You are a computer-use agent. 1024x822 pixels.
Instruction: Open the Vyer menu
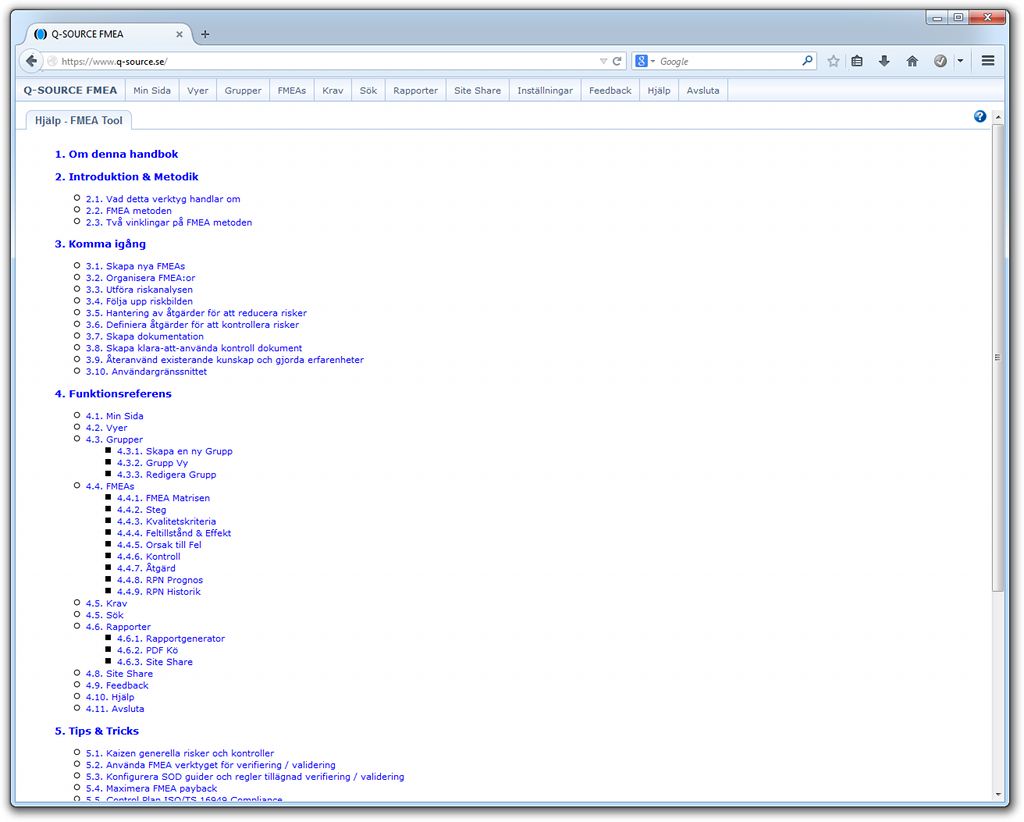197,90
